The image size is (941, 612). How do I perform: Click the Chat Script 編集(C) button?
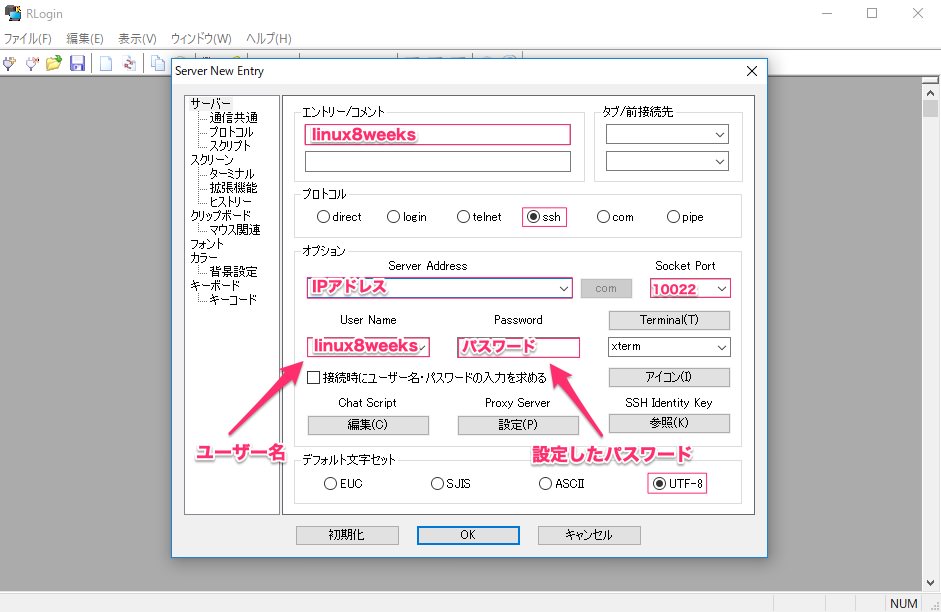click(368, 425)
